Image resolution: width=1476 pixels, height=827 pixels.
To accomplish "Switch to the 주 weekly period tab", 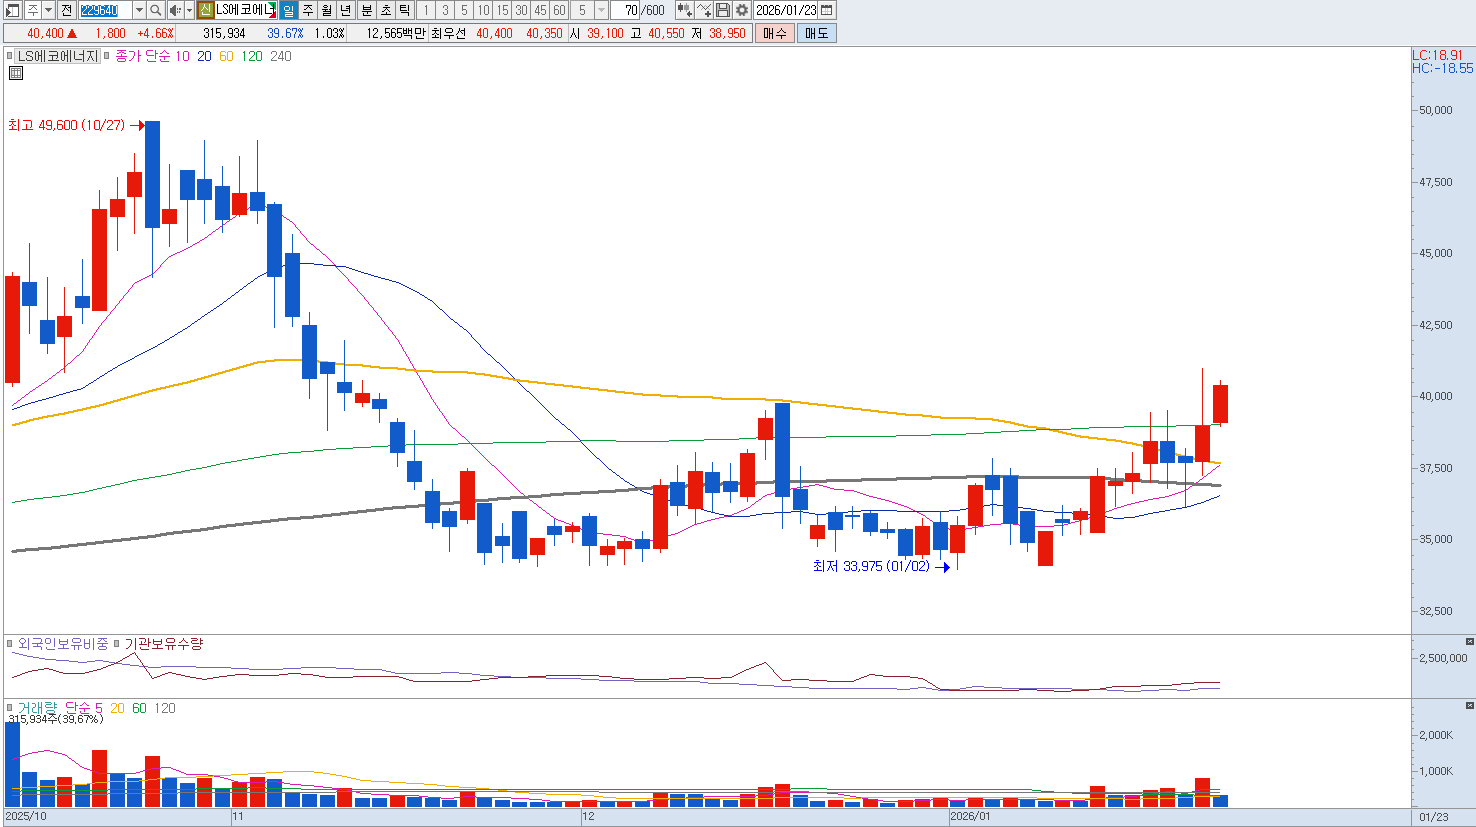I will click(308, 10).
